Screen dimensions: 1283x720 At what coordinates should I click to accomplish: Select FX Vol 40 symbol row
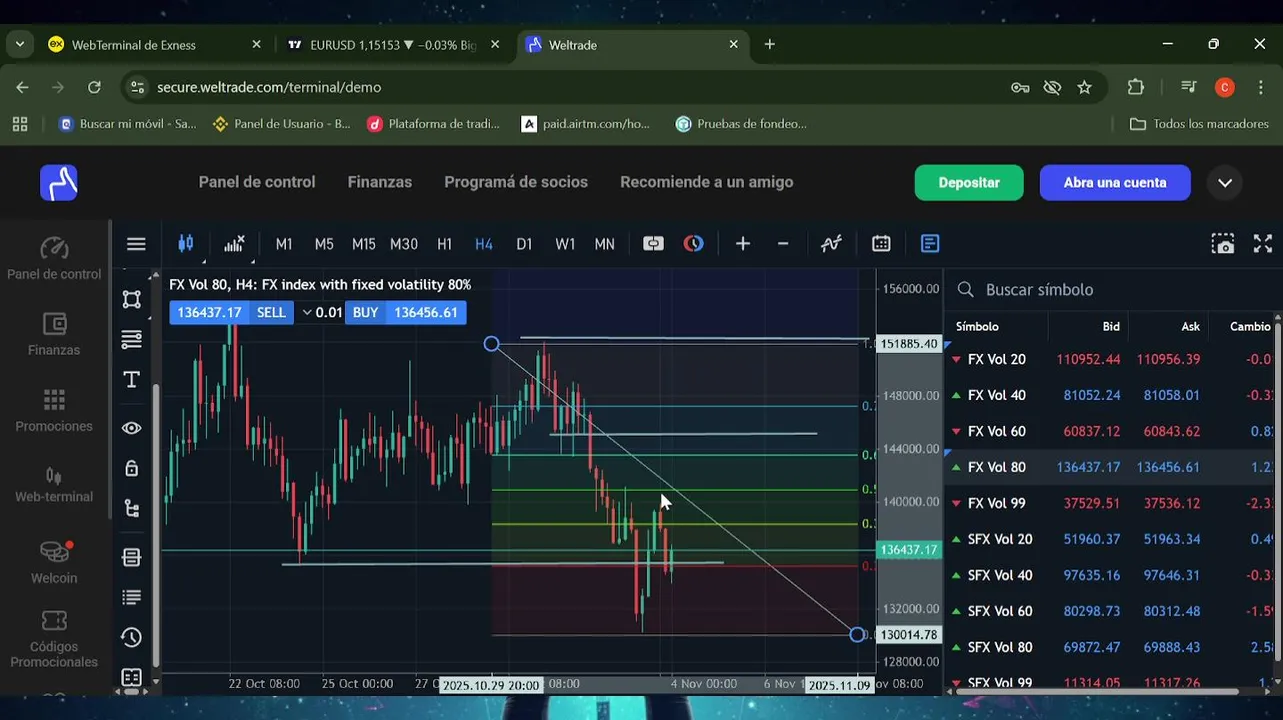coord(1110,395)
